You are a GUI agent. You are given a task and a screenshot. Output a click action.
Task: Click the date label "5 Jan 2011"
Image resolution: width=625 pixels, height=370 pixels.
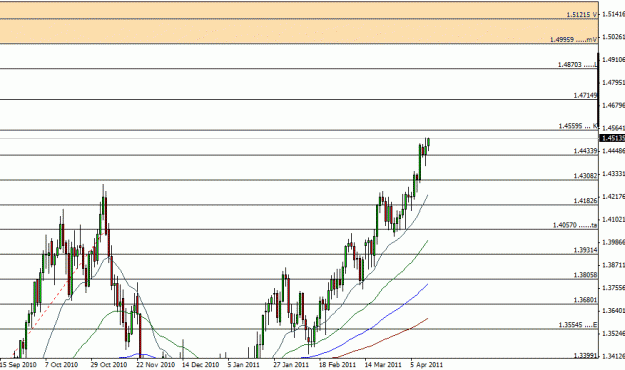(x=244, y=364)
